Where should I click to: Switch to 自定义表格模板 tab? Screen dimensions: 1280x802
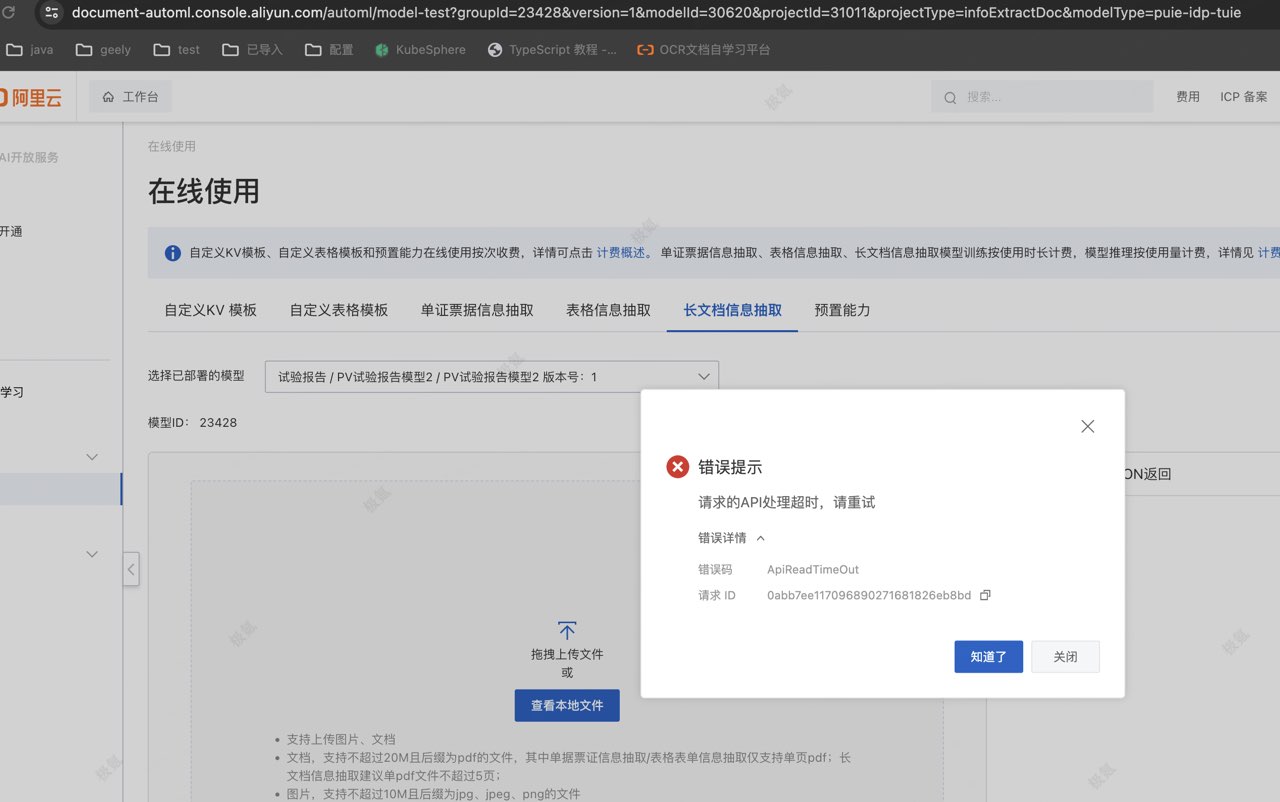(339, 310)
